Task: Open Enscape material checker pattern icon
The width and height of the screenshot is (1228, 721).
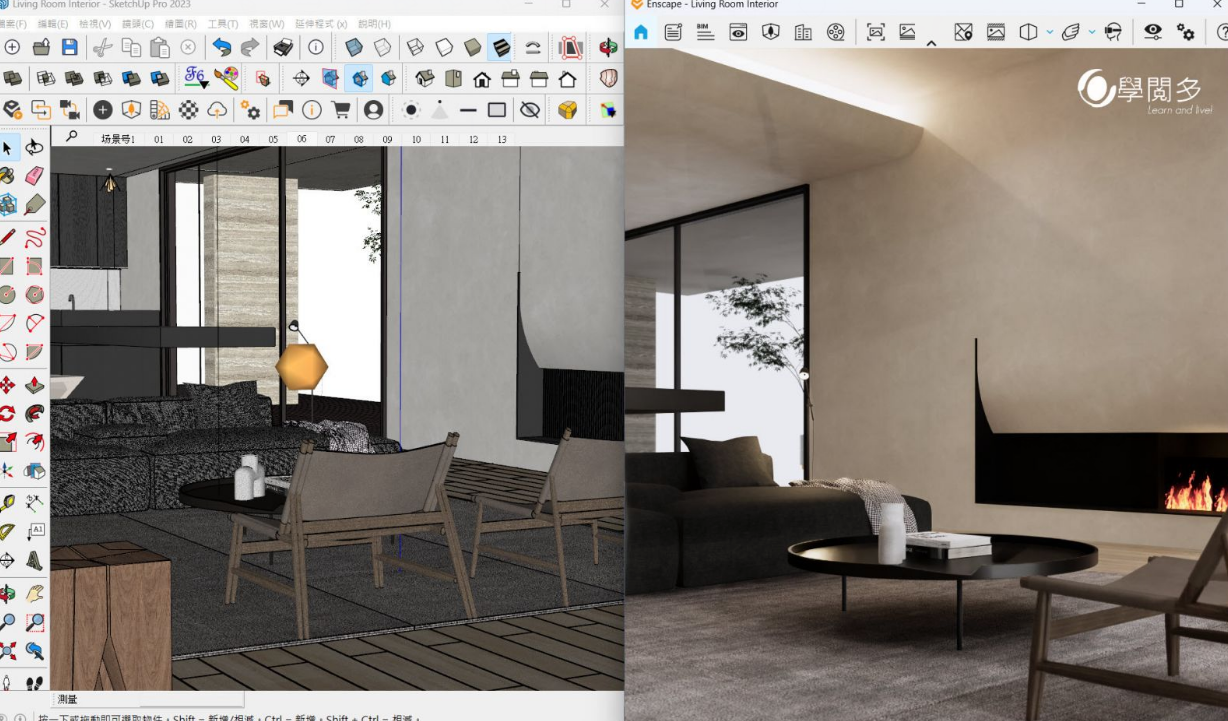Action: point(188,110)
